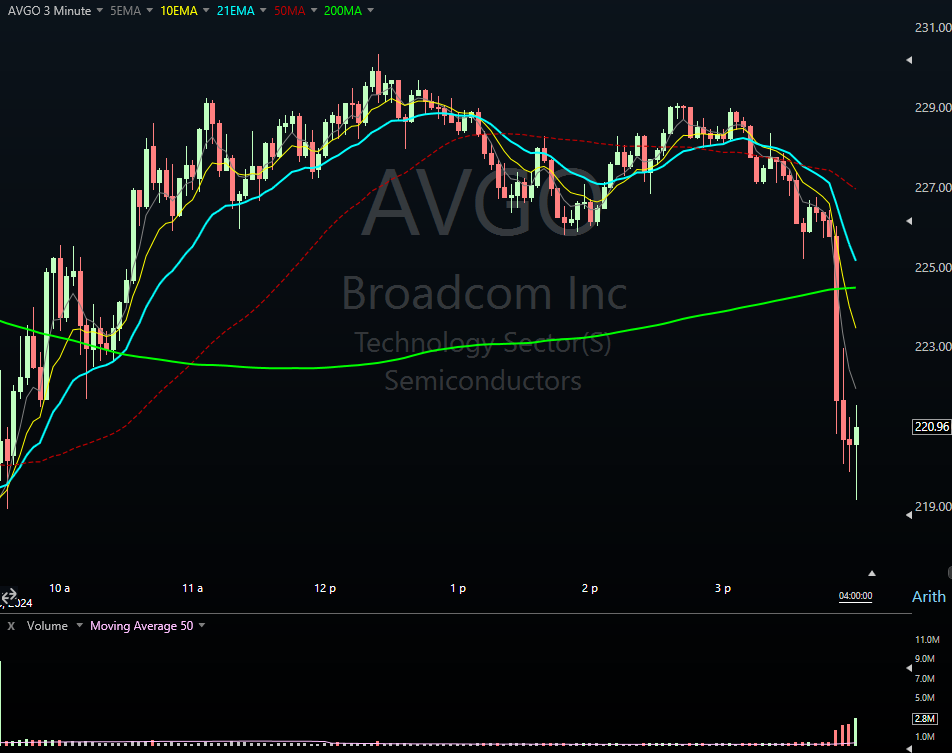Click the 225.00 price axis label
This screenshot has height=753, width=952.
point(933,267)
